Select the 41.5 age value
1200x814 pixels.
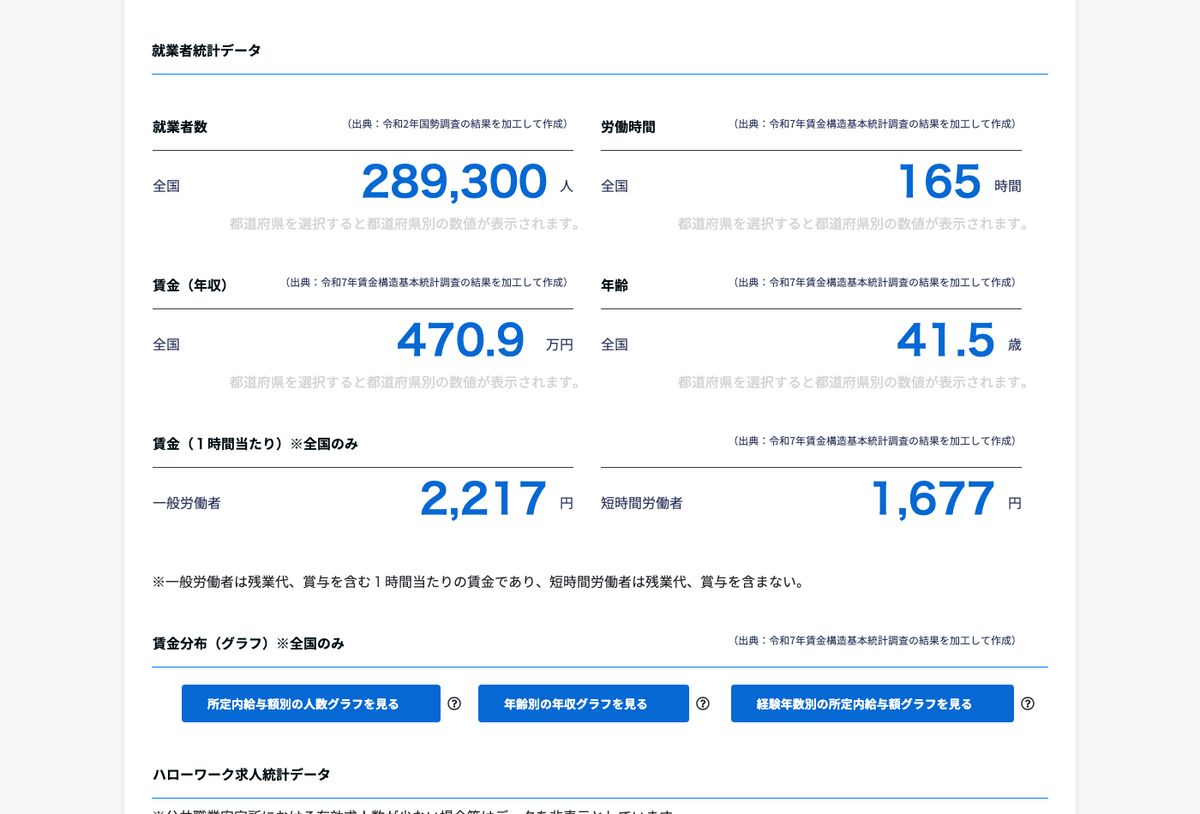[x=946, y=340]
